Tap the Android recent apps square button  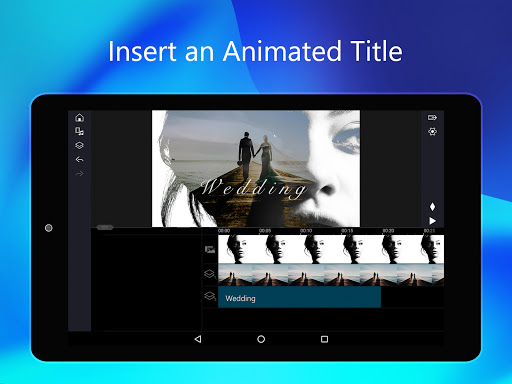coord(324,339)
